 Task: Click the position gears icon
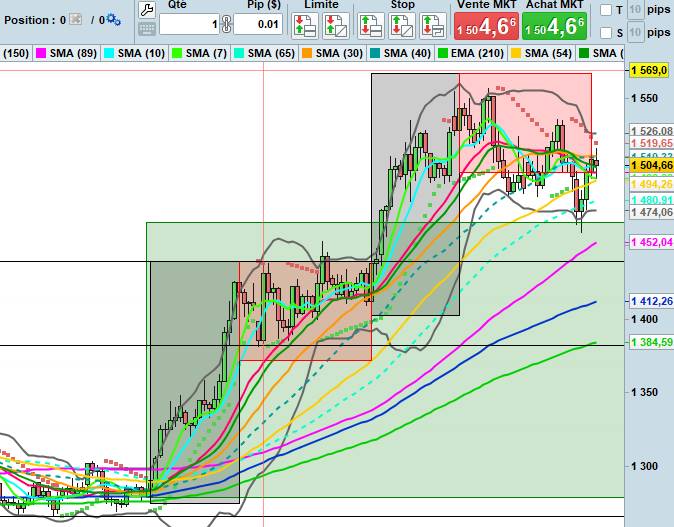click(x=112, y=20)
